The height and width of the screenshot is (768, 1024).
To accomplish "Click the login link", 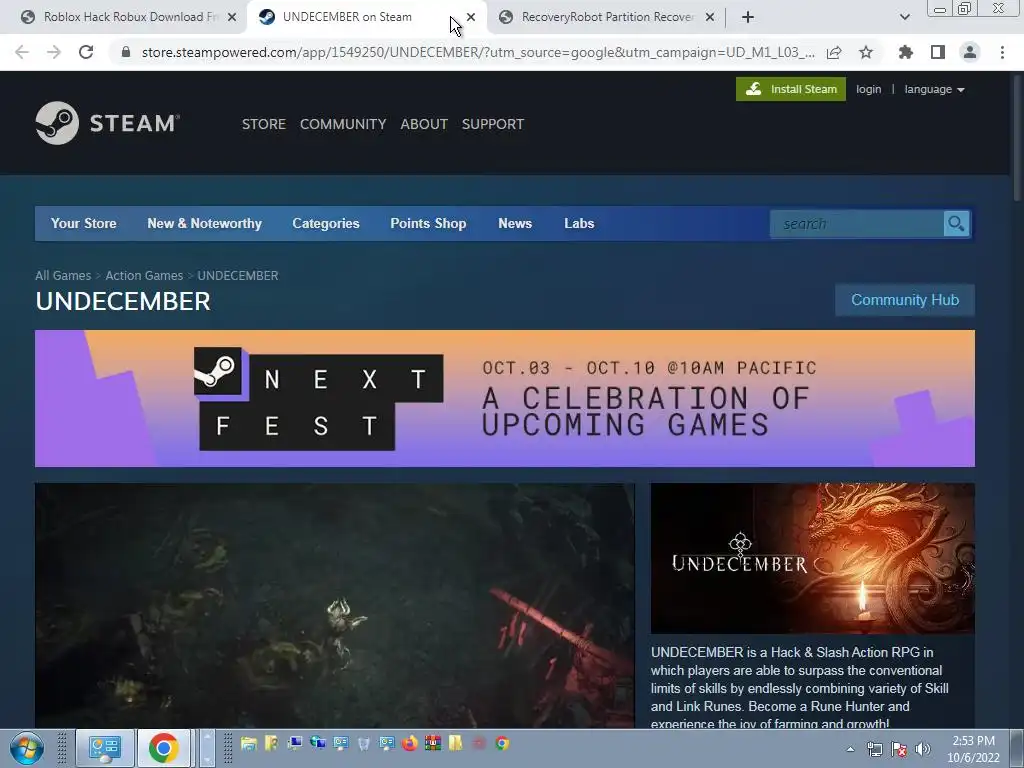I will click(x=869, y=89).
